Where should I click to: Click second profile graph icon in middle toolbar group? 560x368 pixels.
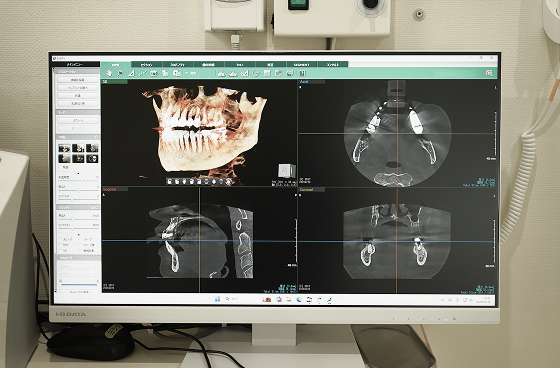tap(233, 73)
